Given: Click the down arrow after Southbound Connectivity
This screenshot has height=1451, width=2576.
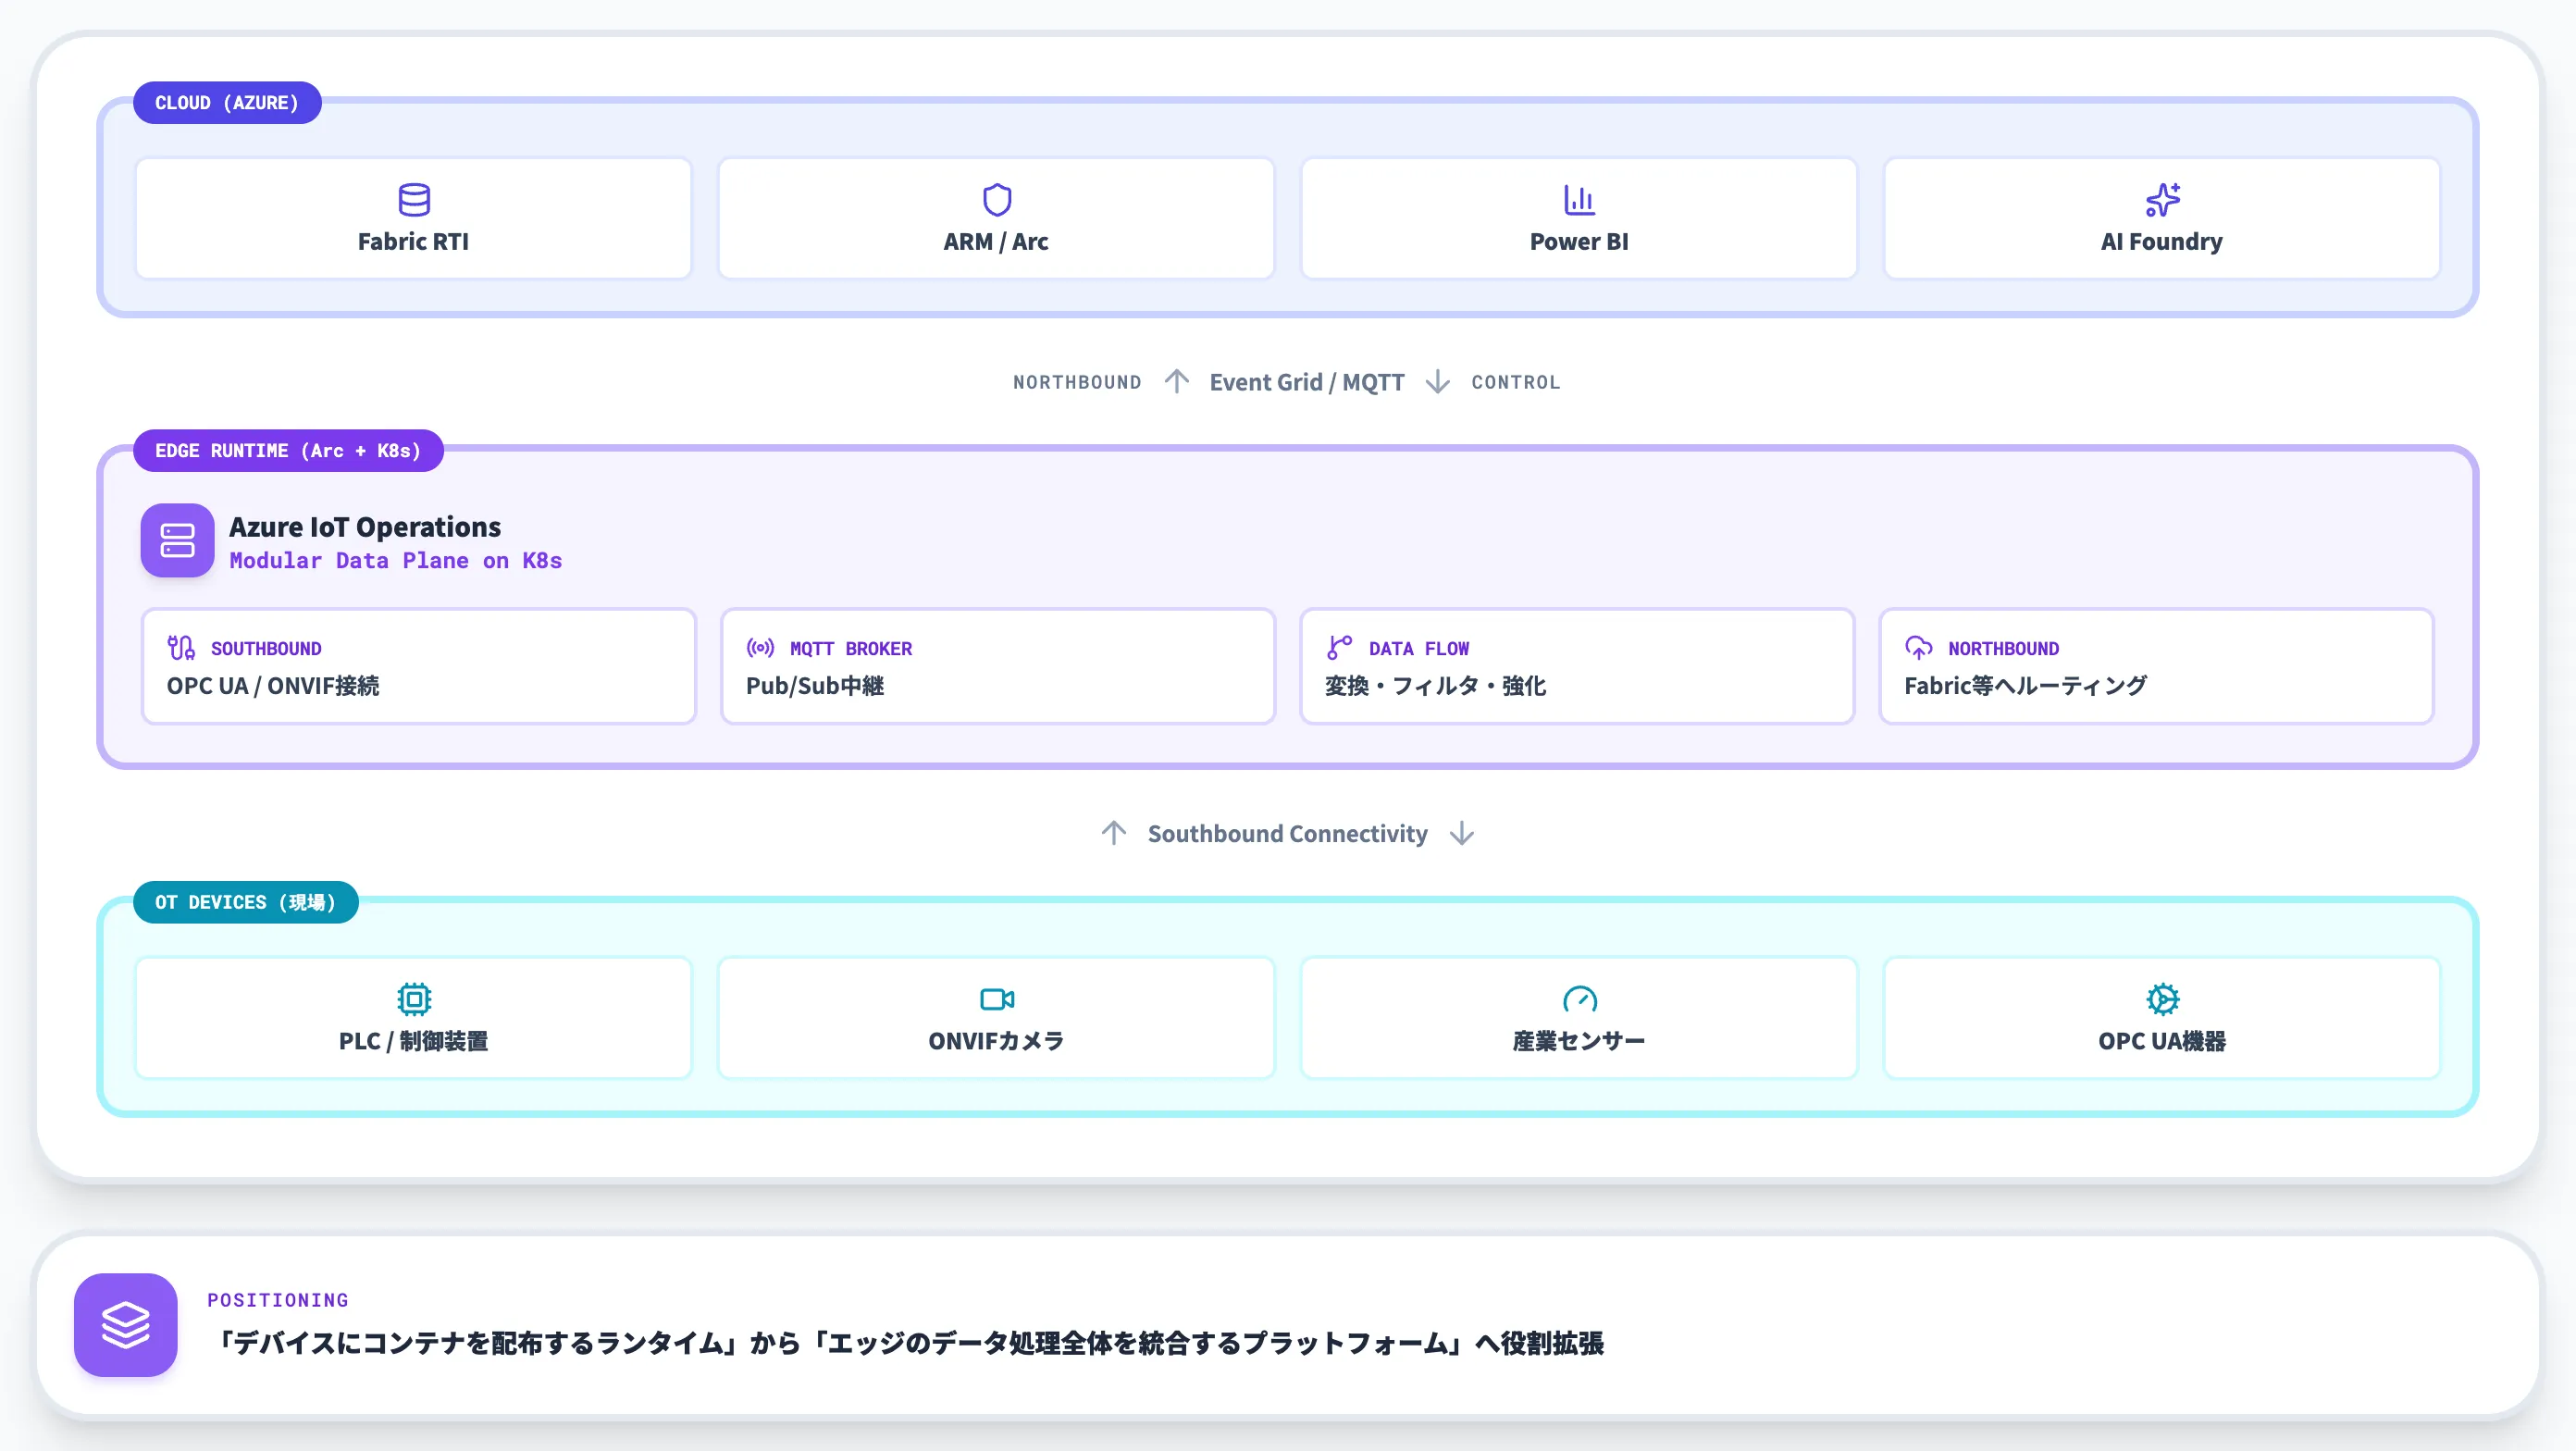Looking at the screenshot, I should coord(1461,833).
